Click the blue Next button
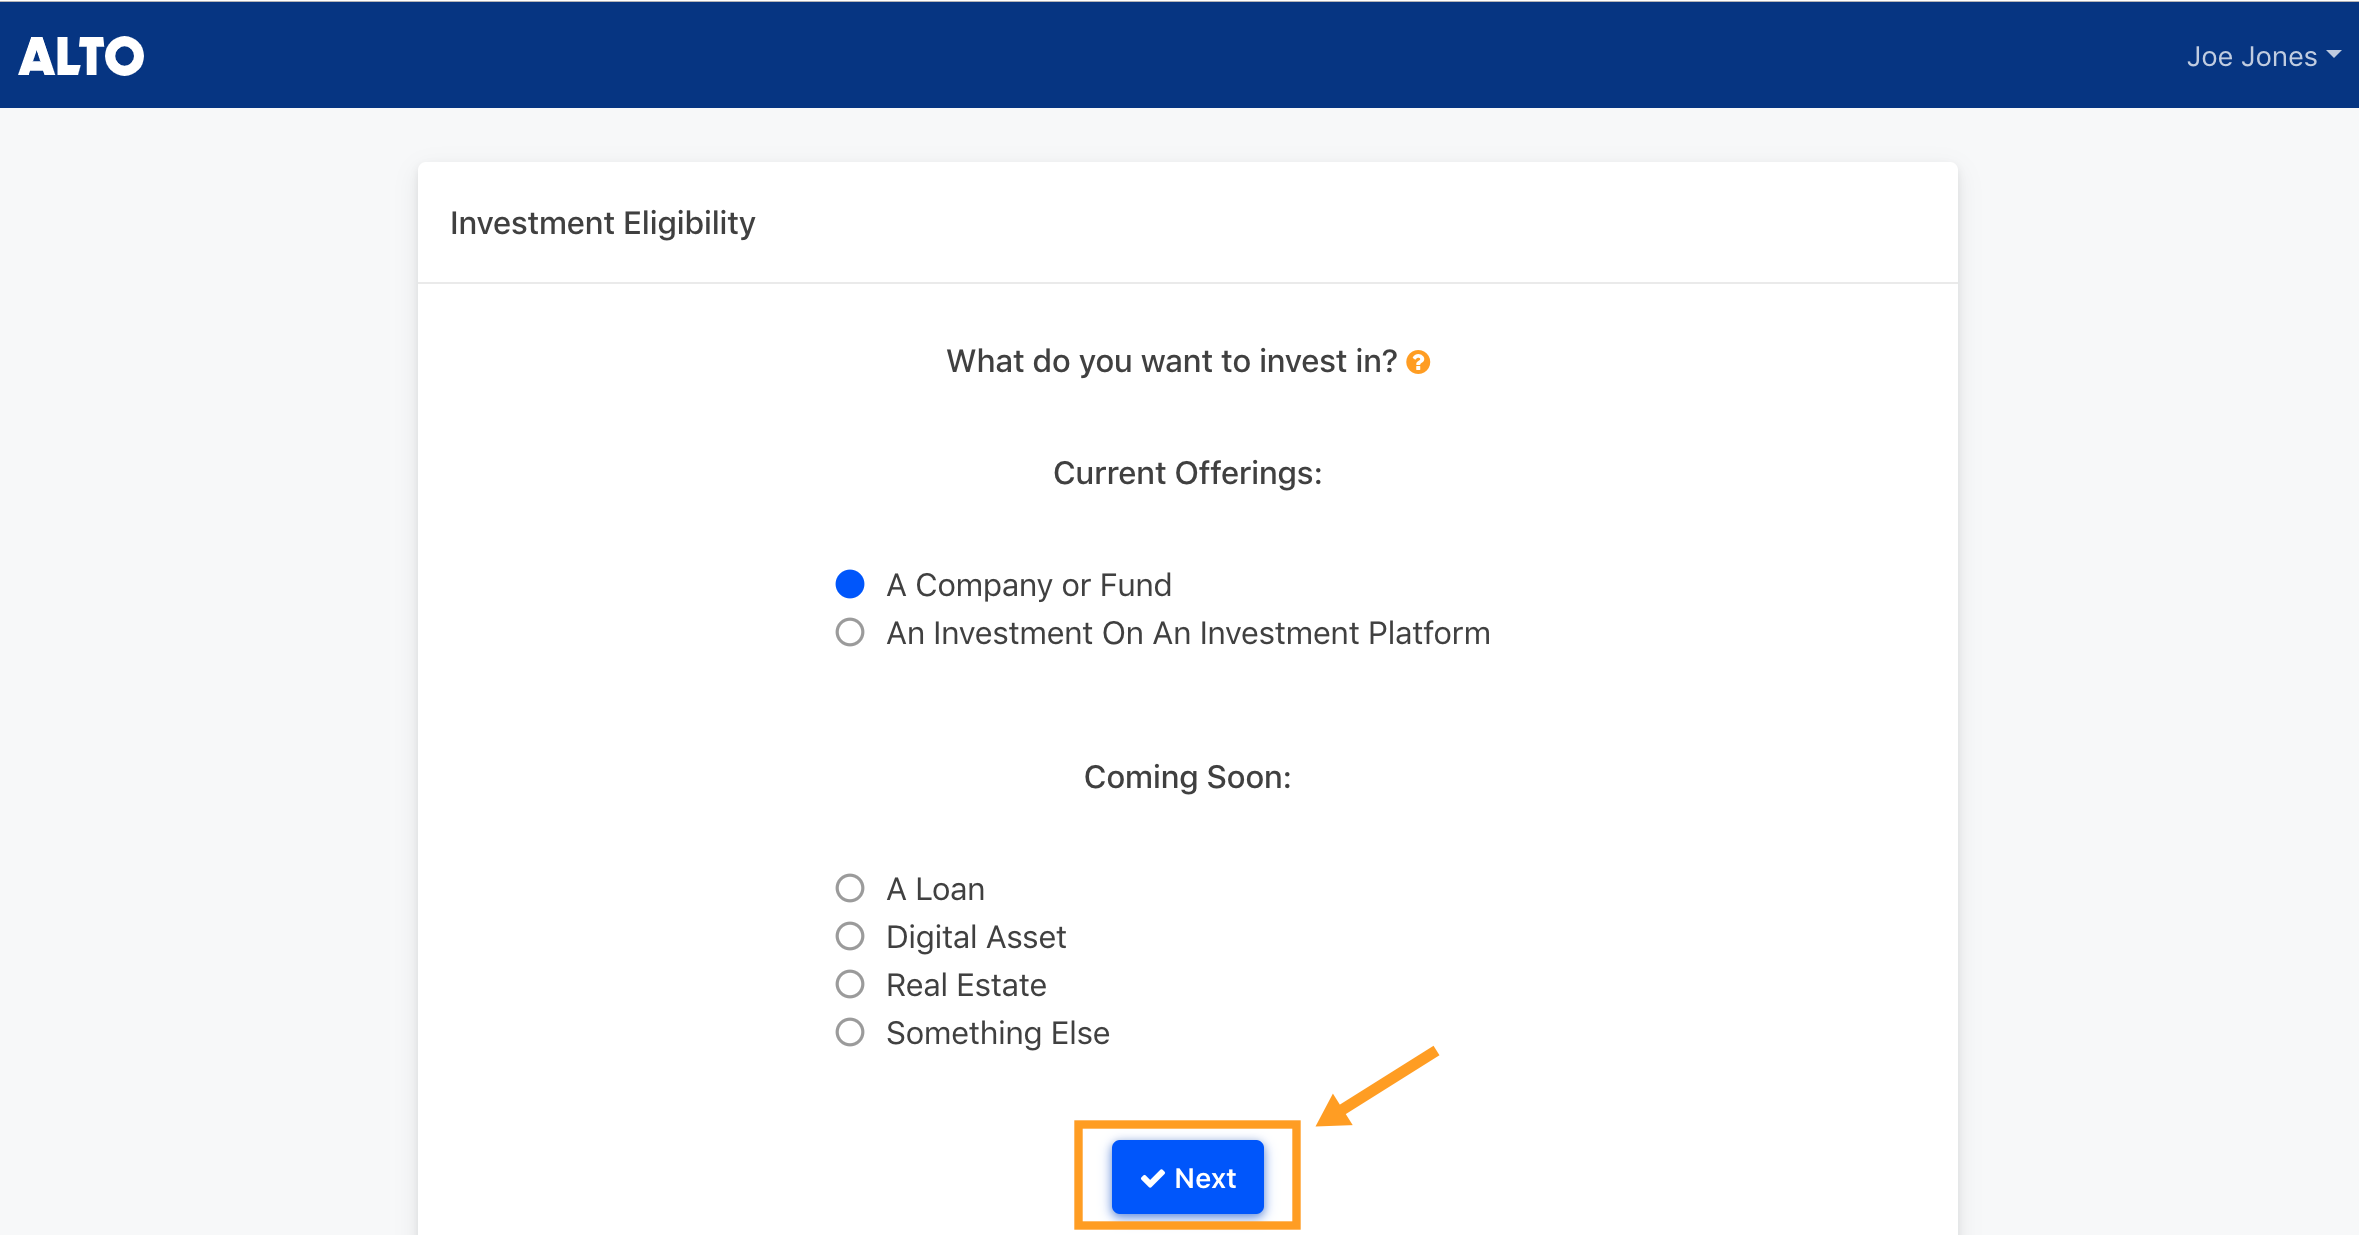Screen dimensions: 2359x1235 click(x=1188, y=1177)
